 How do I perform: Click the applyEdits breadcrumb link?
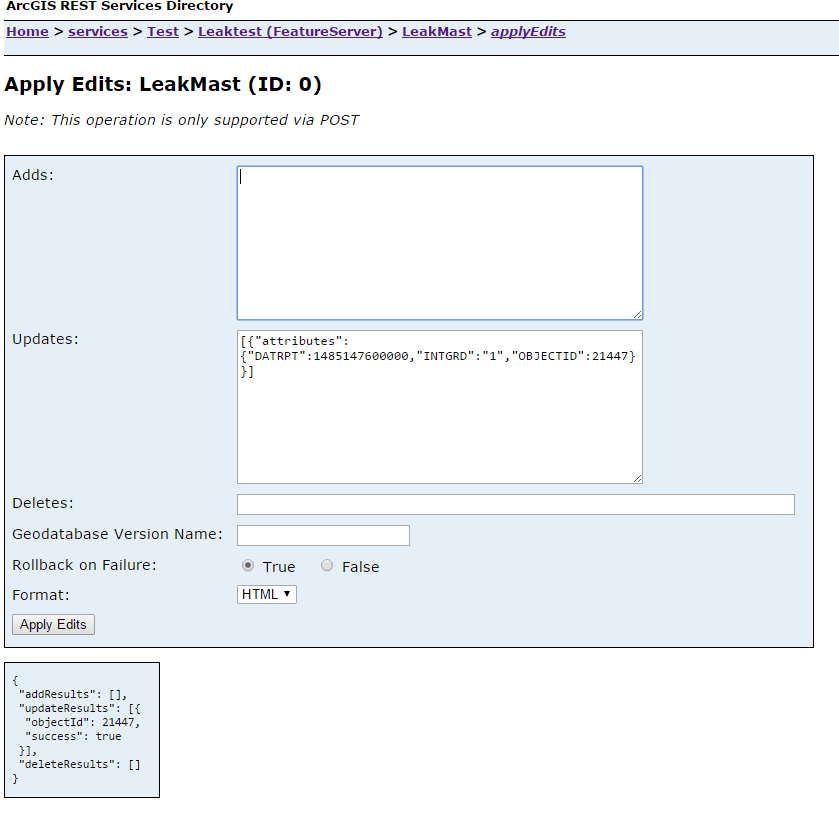coord(528,32)
